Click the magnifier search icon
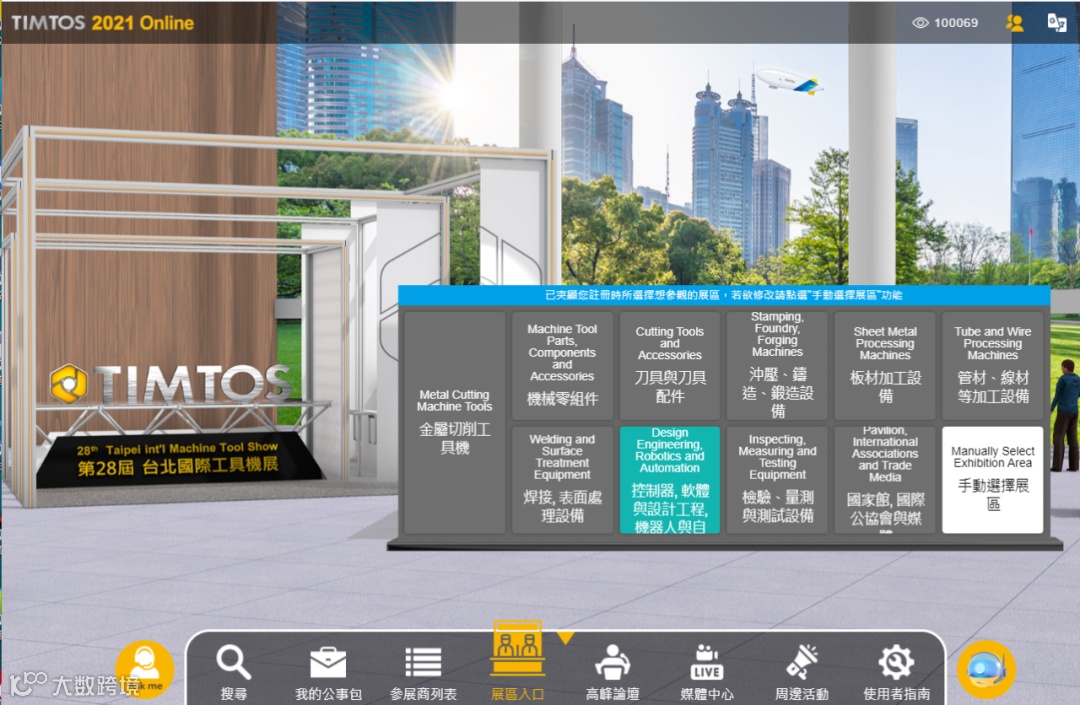Screen dimensions: 1080x705 pos(233,662)
